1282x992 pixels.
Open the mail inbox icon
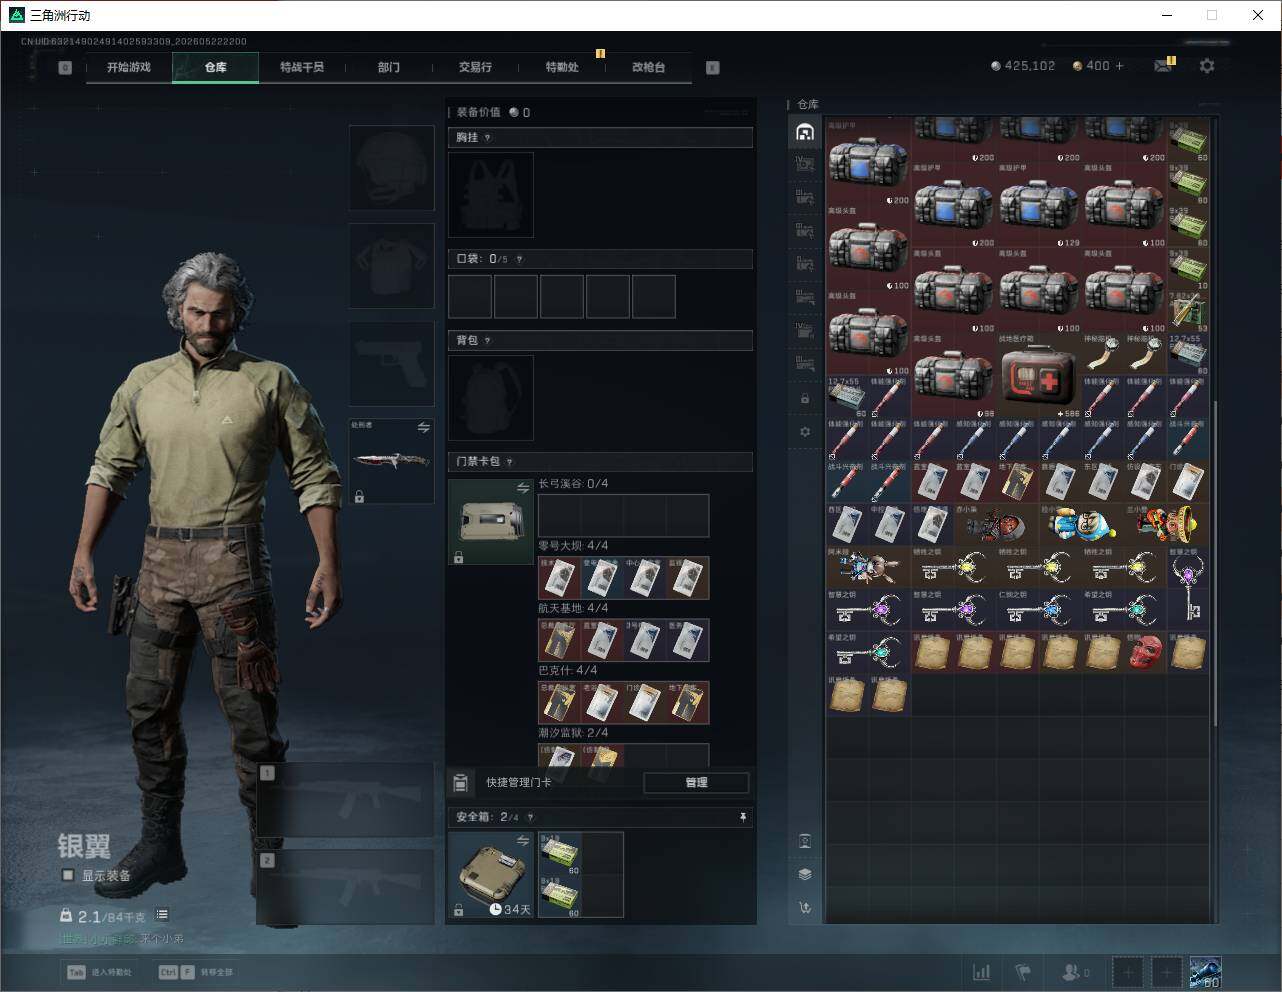click(x=1162, y=65)
